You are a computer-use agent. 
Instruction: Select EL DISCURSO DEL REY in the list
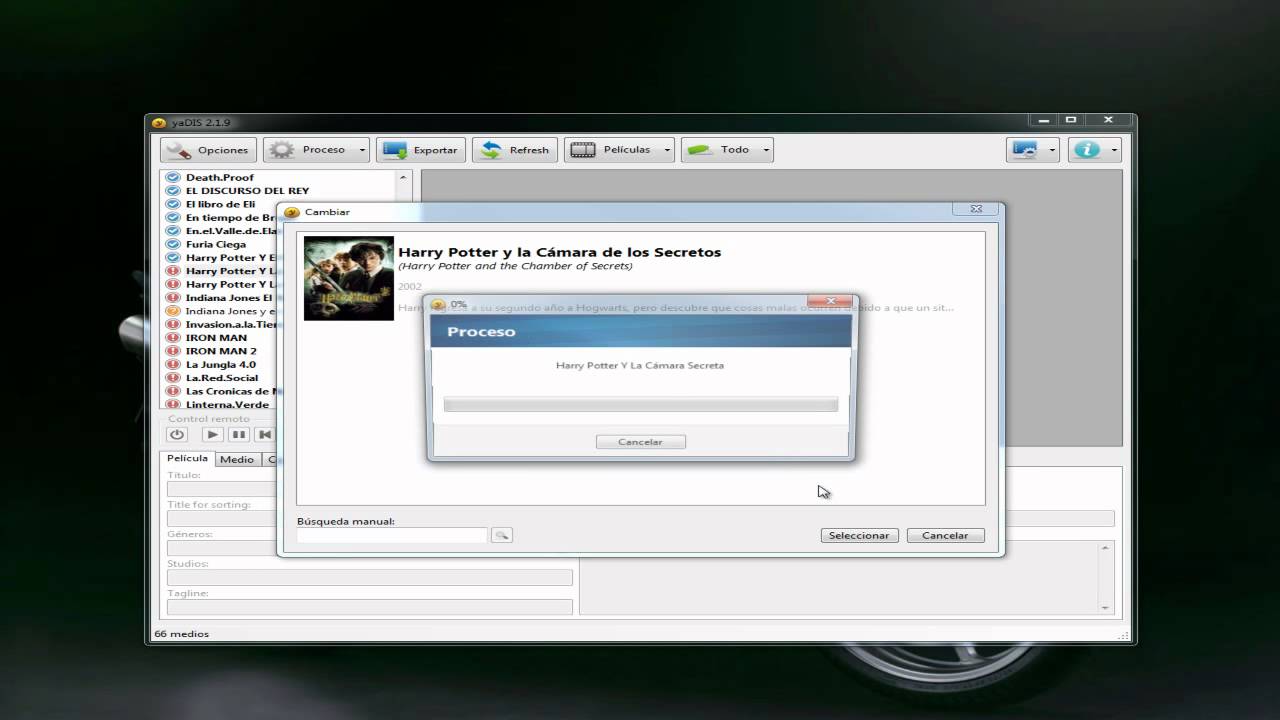point(247,191)
